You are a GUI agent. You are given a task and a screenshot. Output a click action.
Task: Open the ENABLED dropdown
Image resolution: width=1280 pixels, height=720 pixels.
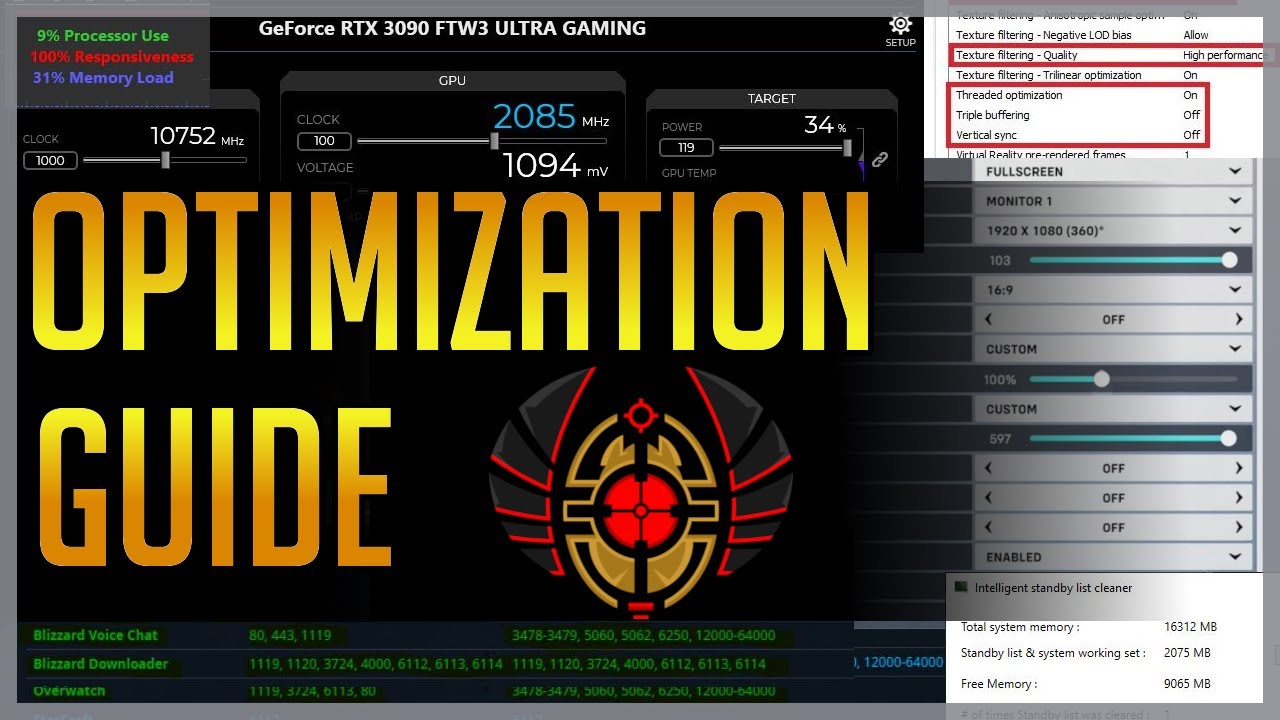[x=1112, y=557]
